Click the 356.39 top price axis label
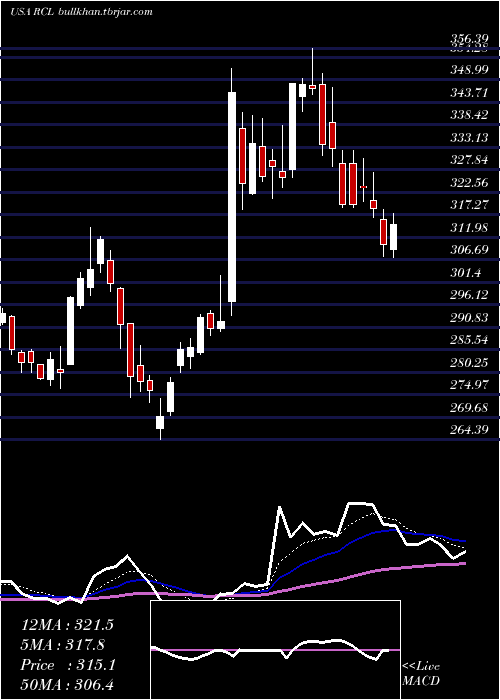The image size is (500, 700). [469, 40]
